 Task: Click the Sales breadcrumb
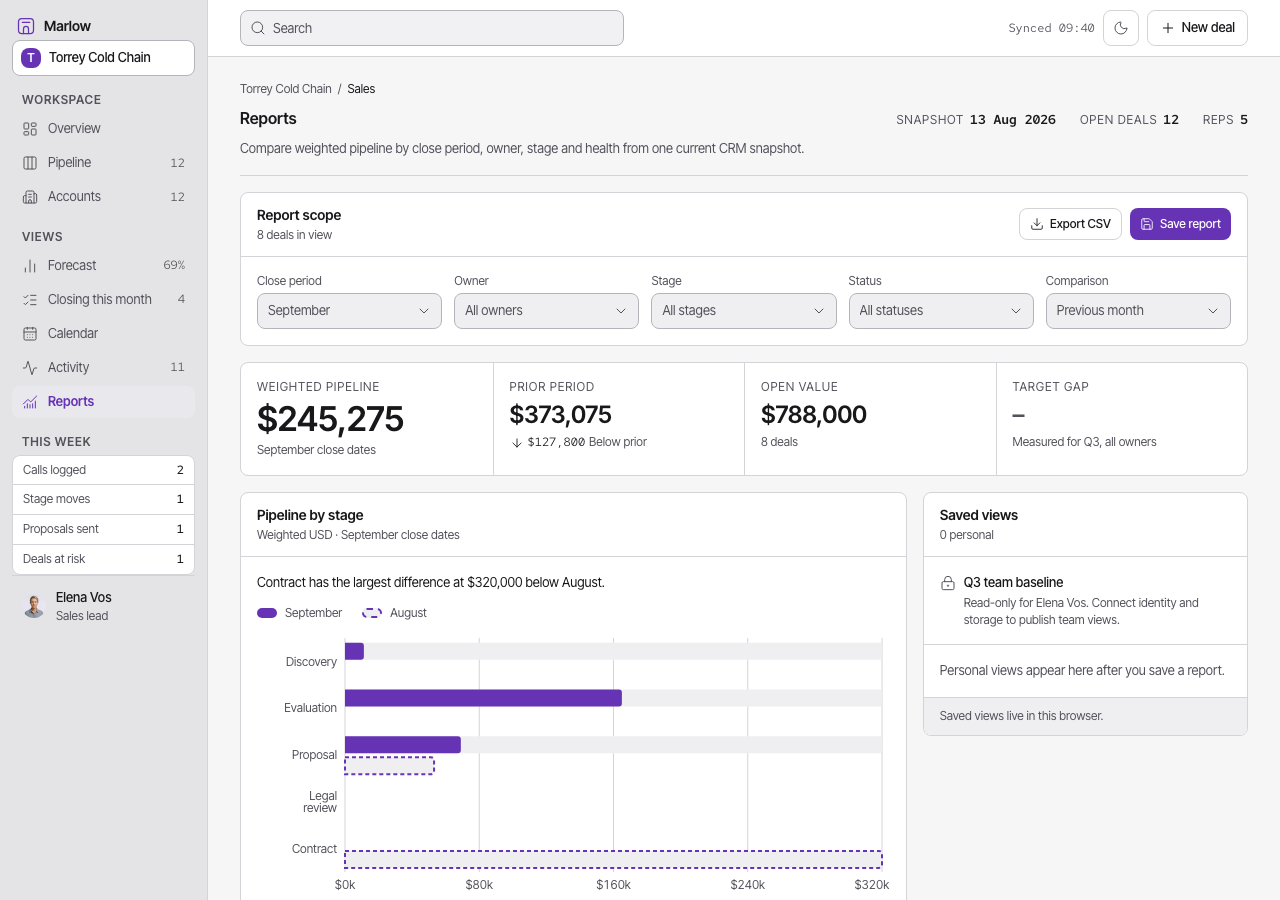(361, 89)
